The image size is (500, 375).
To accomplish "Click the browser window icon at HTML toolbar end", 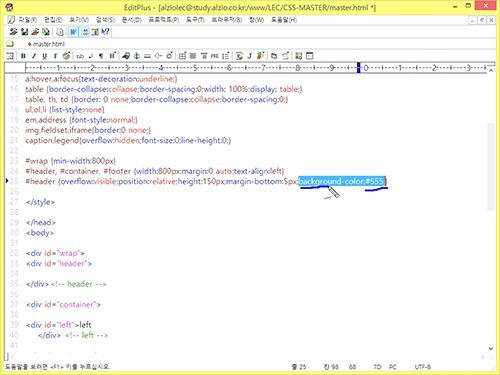I will 309,56.
